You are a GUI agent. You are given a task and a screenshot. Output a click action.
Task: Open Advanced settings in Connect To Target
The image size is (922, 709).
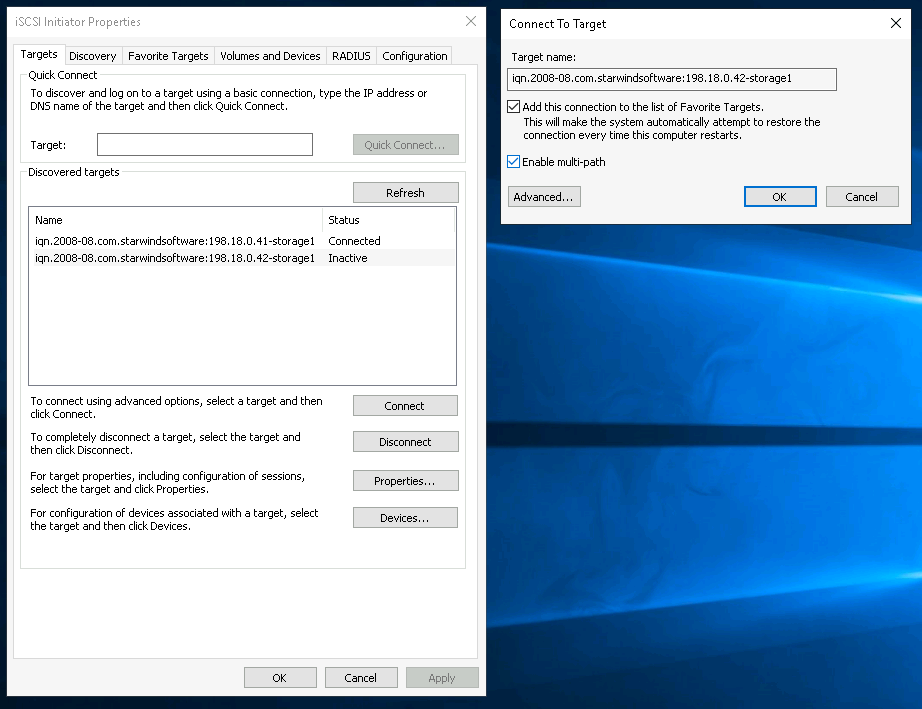click(544, 197)
